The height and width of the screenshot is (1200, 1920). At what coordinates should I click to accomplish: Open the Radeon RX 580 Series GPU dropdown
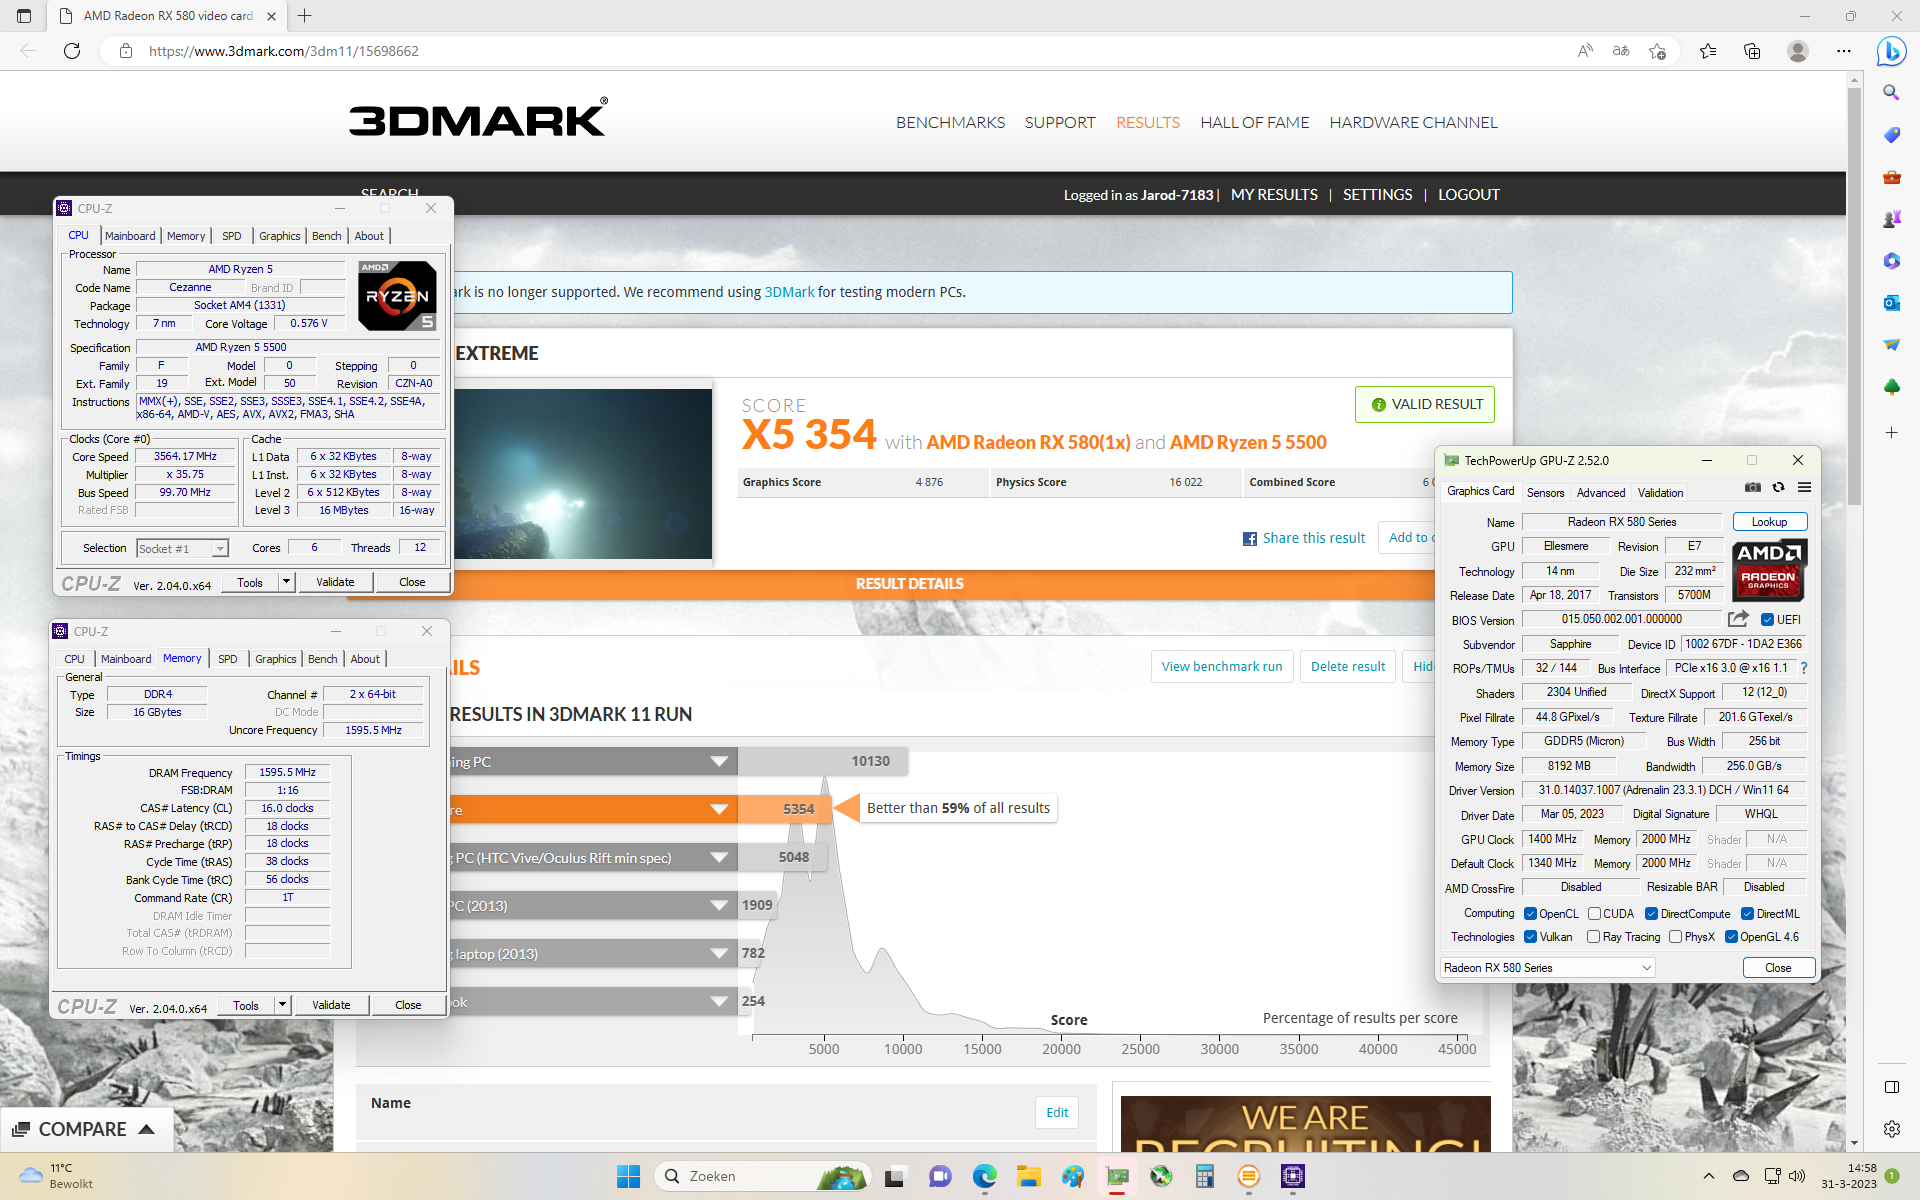click(1548, 968)
